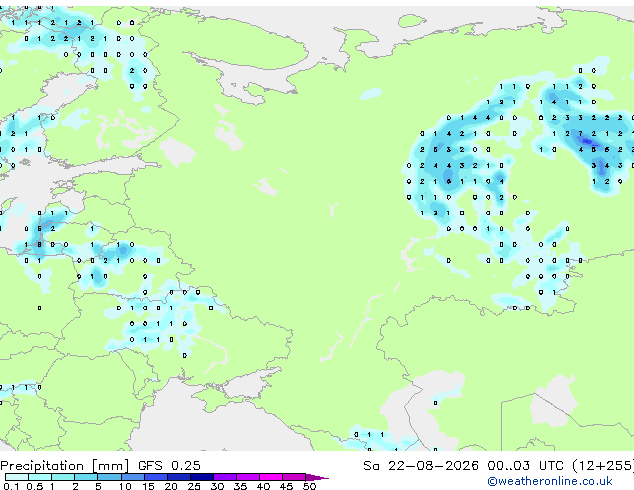Select the legend swatch between 30 and 35
Screen dimensions: 634x490
[x=225, y=477]
